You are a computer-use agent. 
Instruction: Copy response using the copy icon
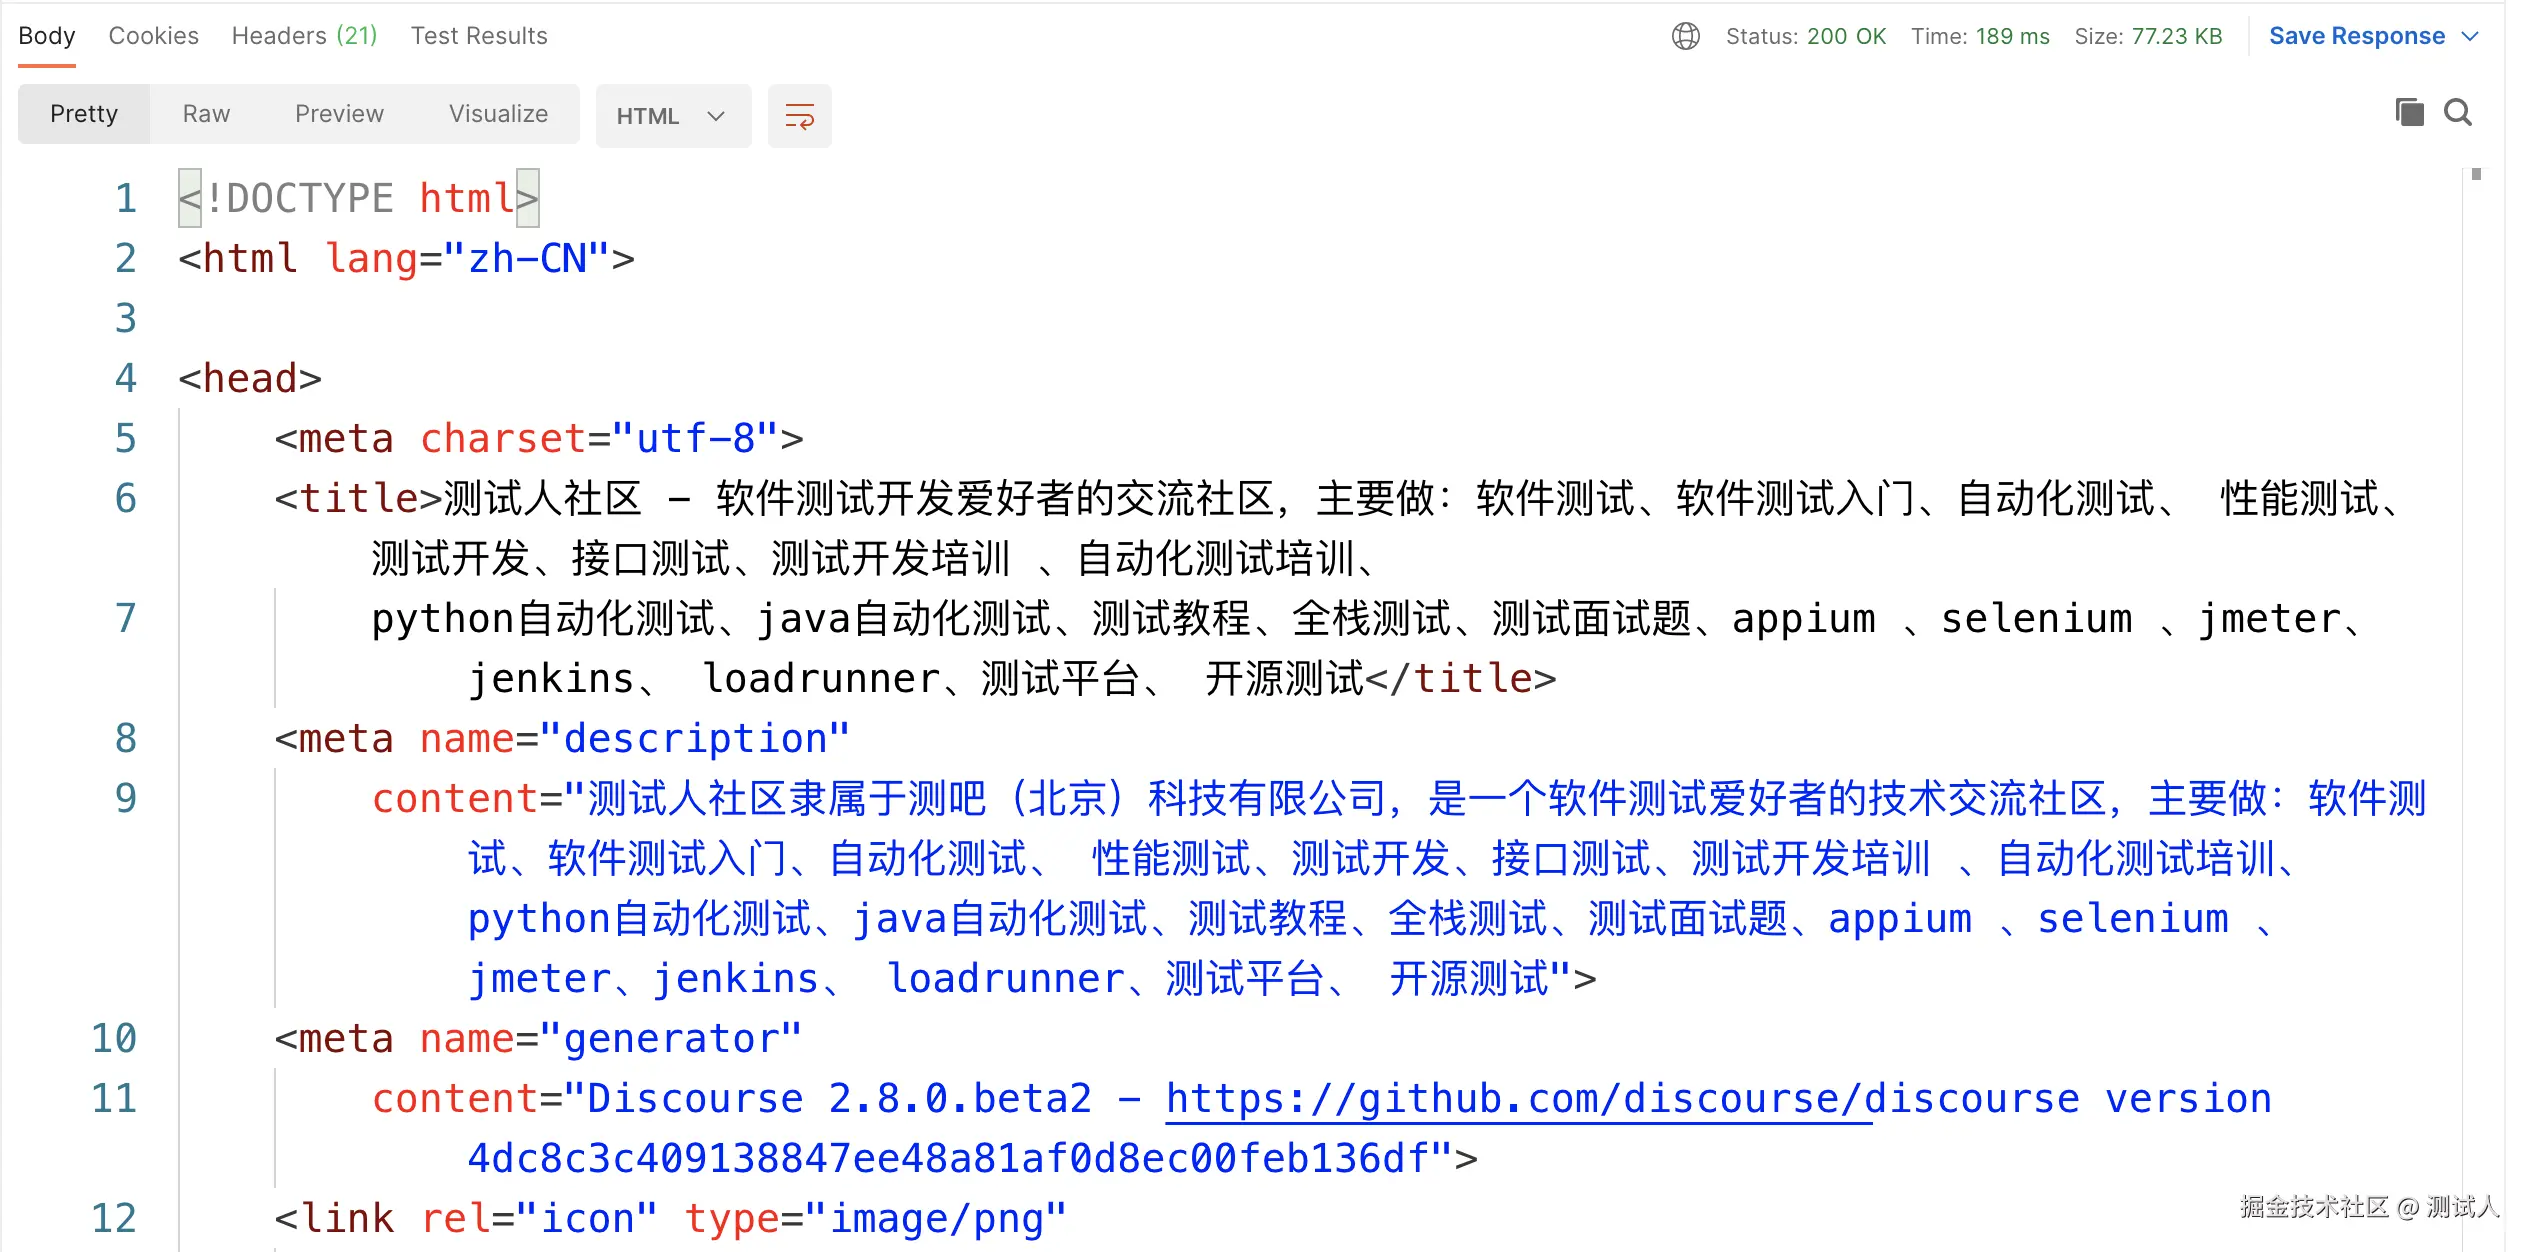[2410, 112]
